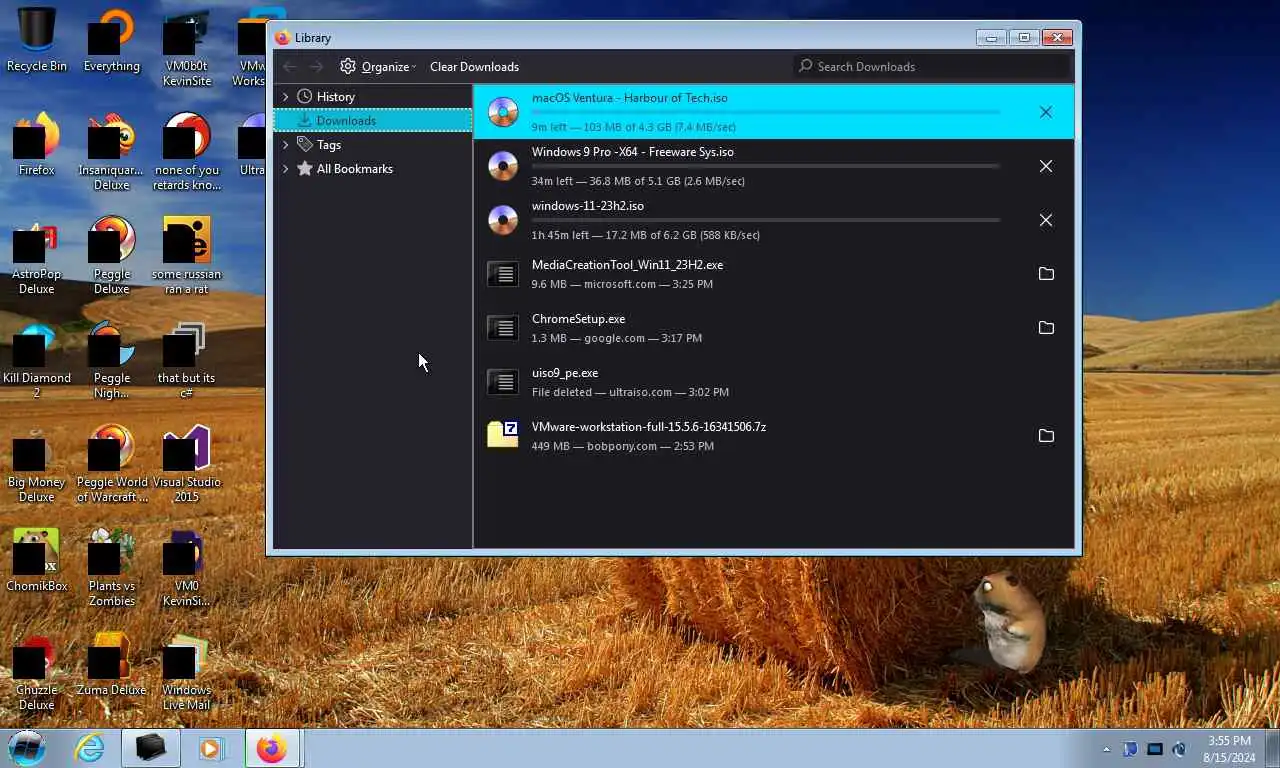Go forward with the Library forward arrow
Image resolution: width=1280 pixels, height=768 pixels.
316,67
